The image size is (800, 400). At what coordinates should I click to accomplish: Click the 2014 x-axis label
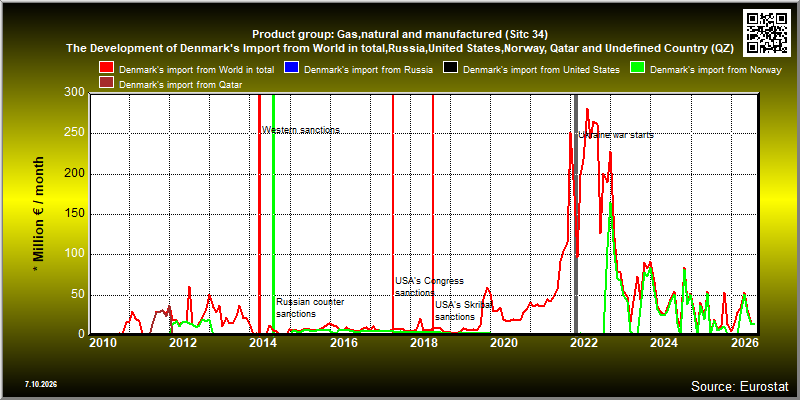pos(263,342)
